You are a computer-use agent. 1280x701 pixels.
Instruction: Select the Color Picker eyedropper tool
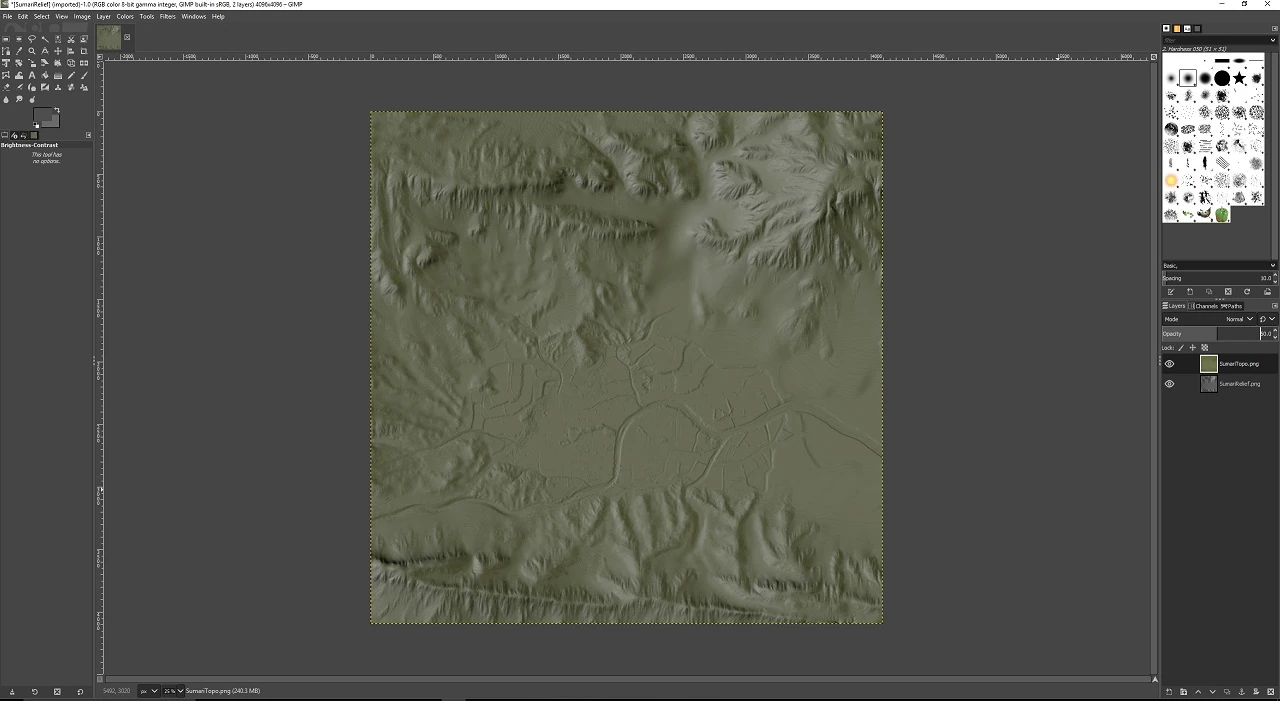[19, 51]
